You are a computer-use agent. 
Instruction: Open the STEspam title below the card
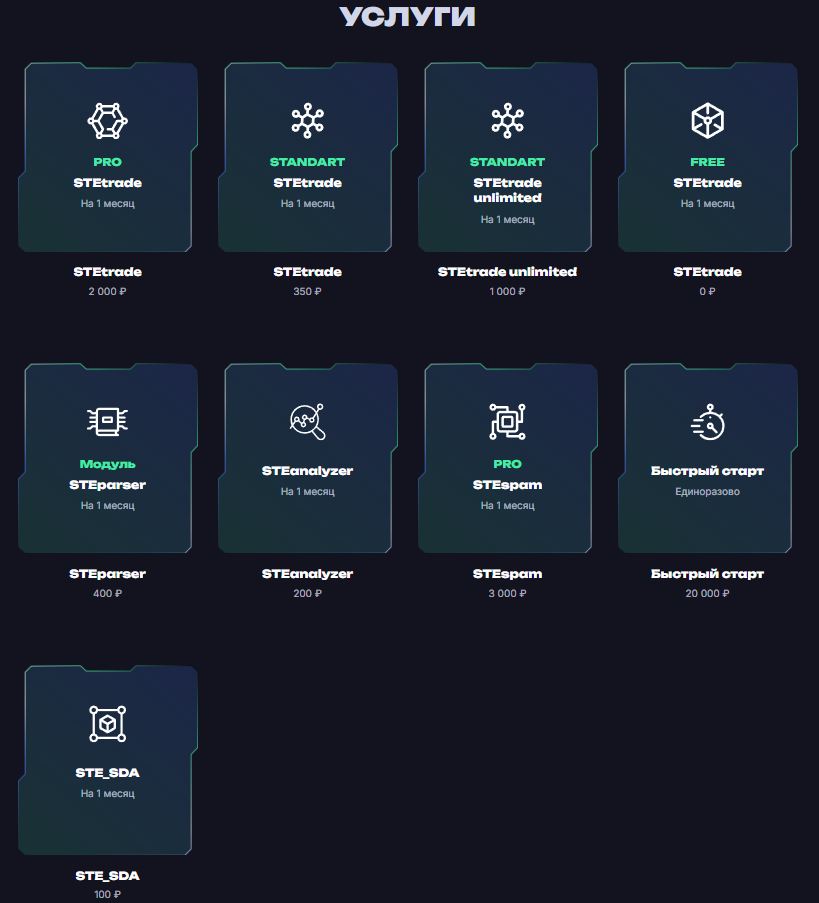point(507,574)
